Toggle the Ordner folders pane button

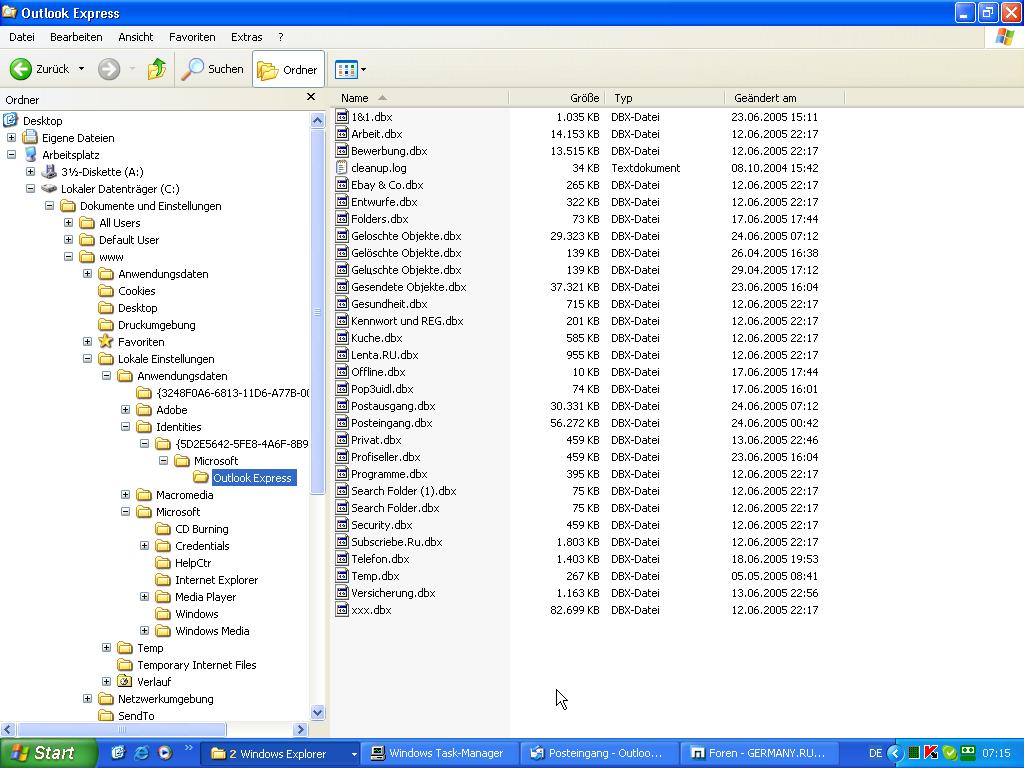[x=288, y=69]
